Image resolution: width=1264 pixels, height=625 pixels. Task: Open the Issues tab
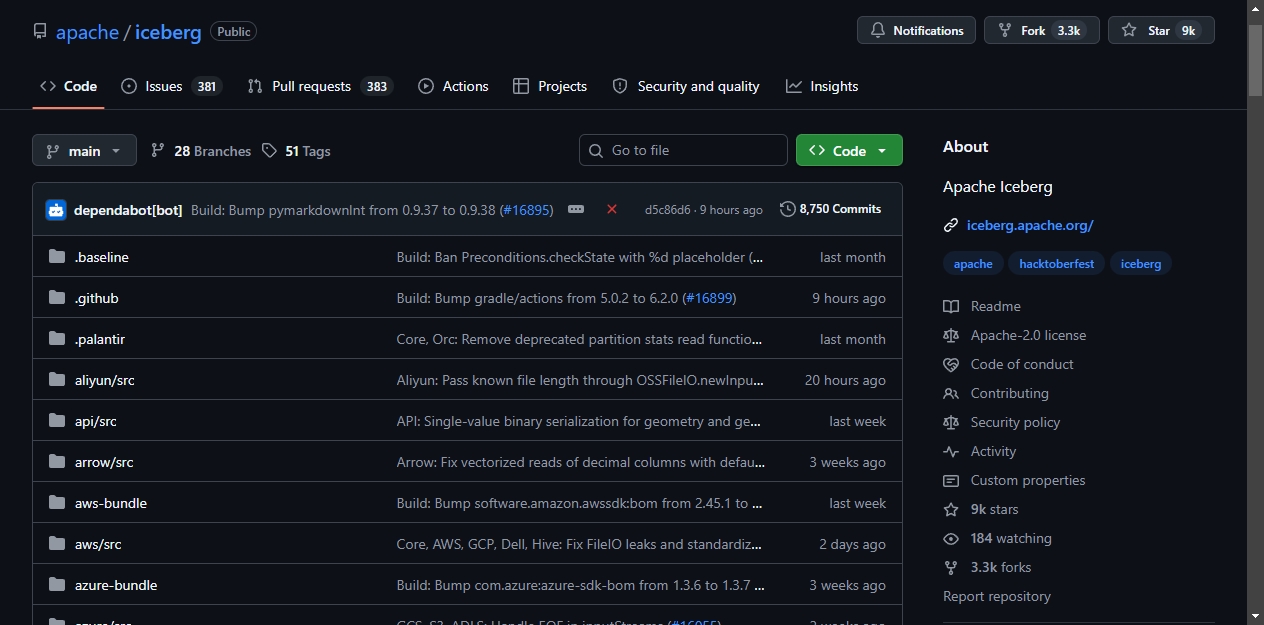[x=171, y=86]
